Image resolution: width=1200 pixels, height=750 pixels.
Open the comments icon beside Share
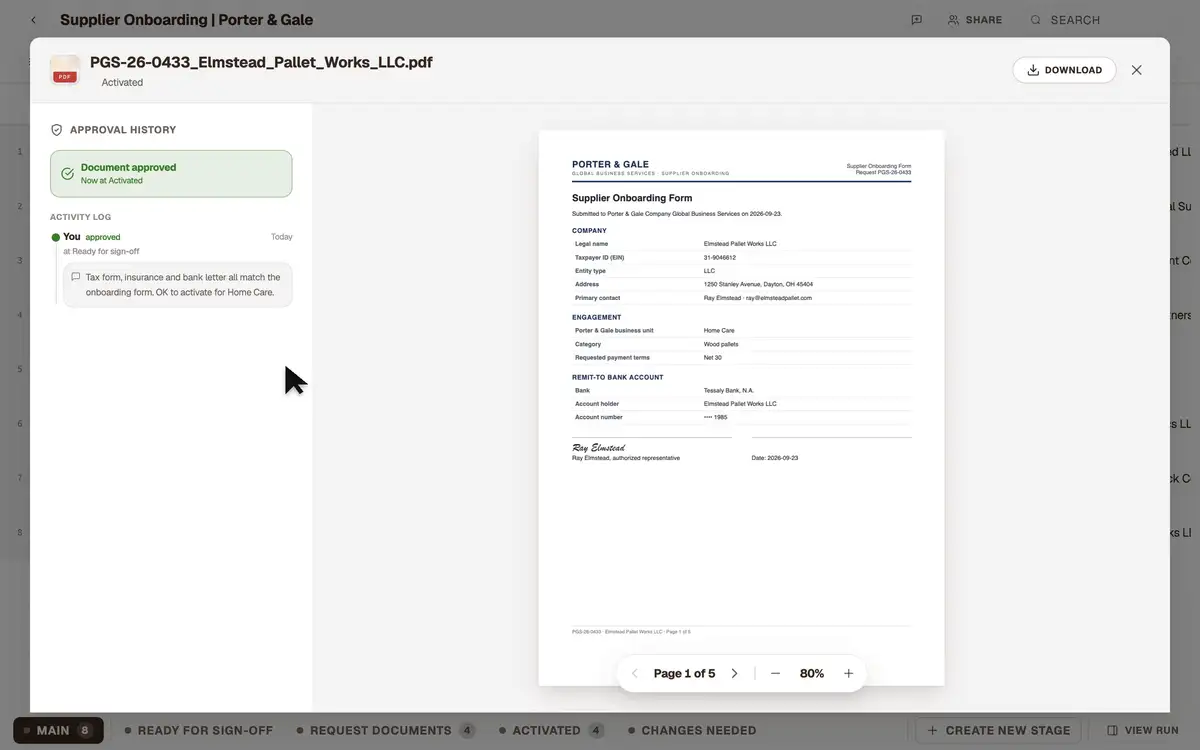tap(916, 20)
